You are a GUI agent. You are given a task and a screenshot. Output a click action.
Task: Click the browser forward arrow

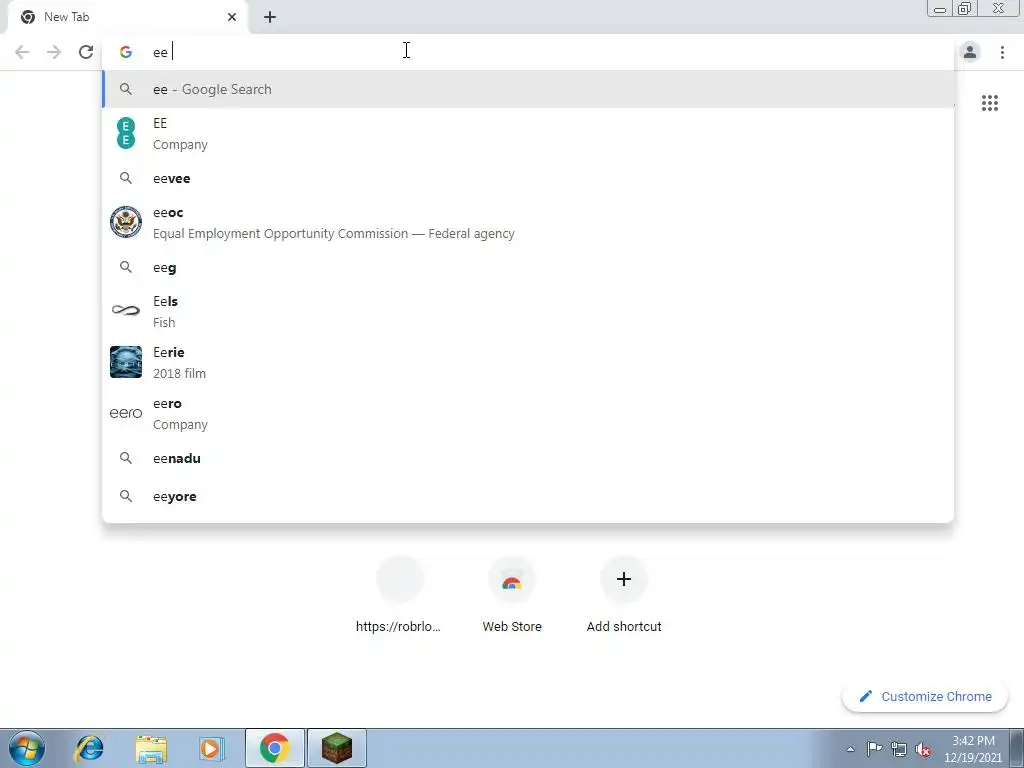click(54, 52)
